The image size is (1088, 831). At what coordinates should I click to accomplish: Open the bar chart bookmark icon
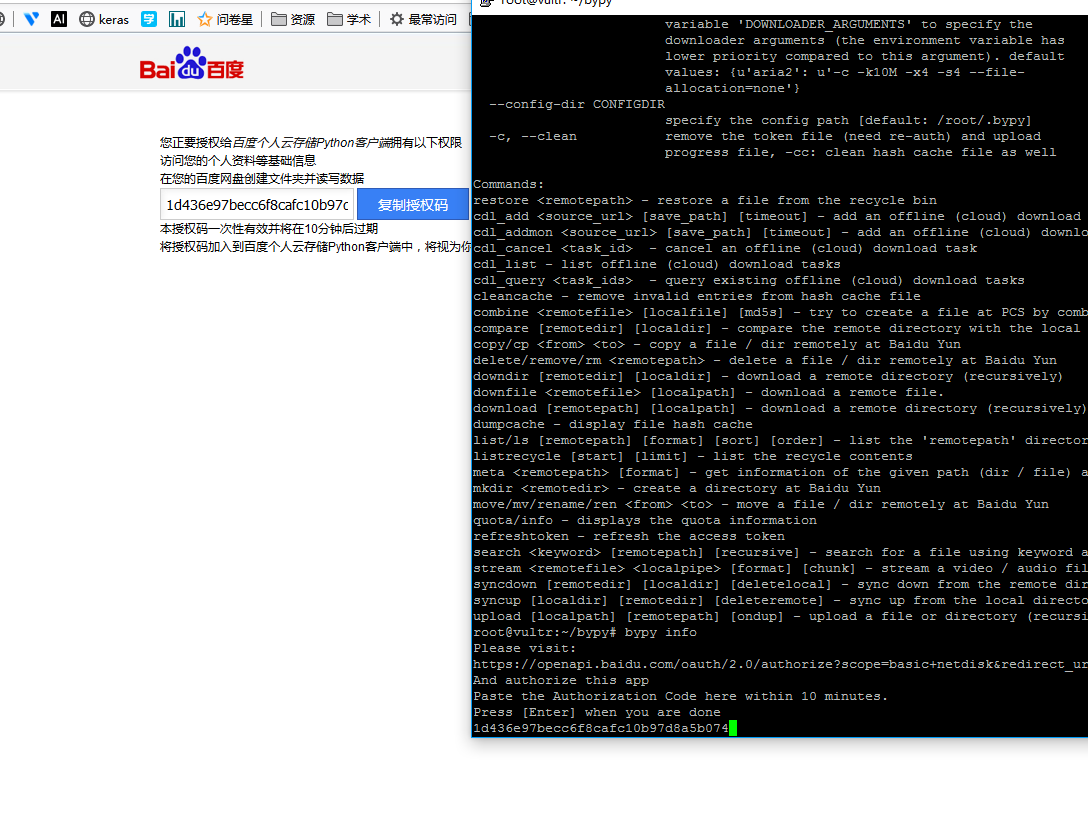pos(177,19)
